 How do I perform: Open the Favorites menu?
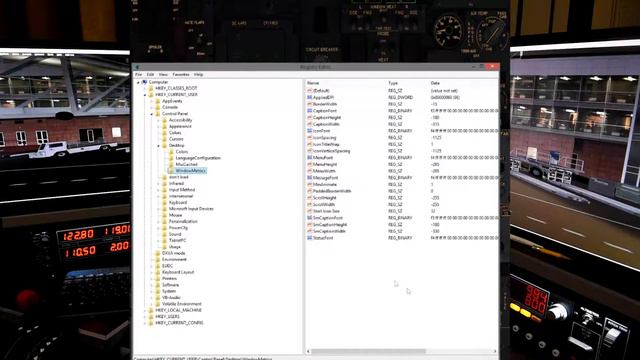pyautogui.click(x=181, y=75)
